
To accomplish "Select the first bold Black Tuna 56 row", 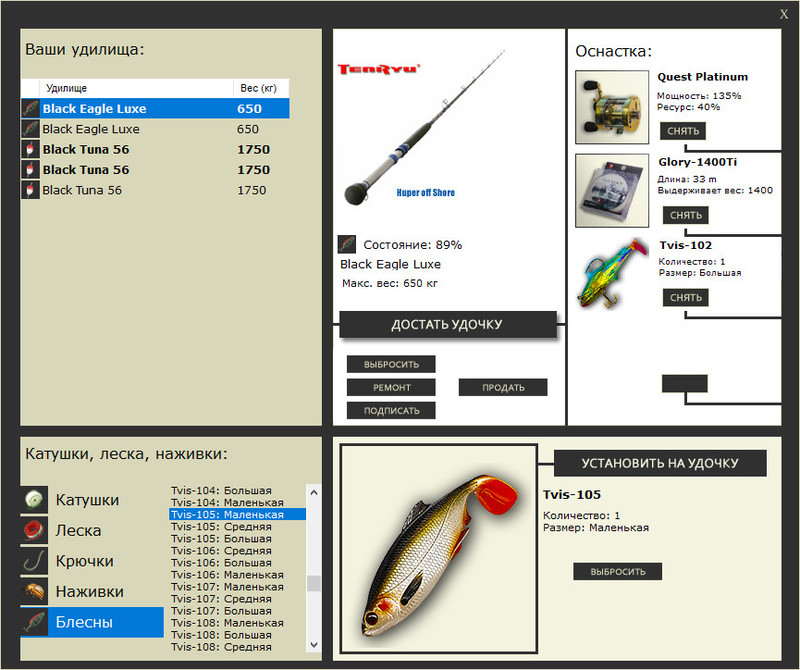I will click(156, 150).
